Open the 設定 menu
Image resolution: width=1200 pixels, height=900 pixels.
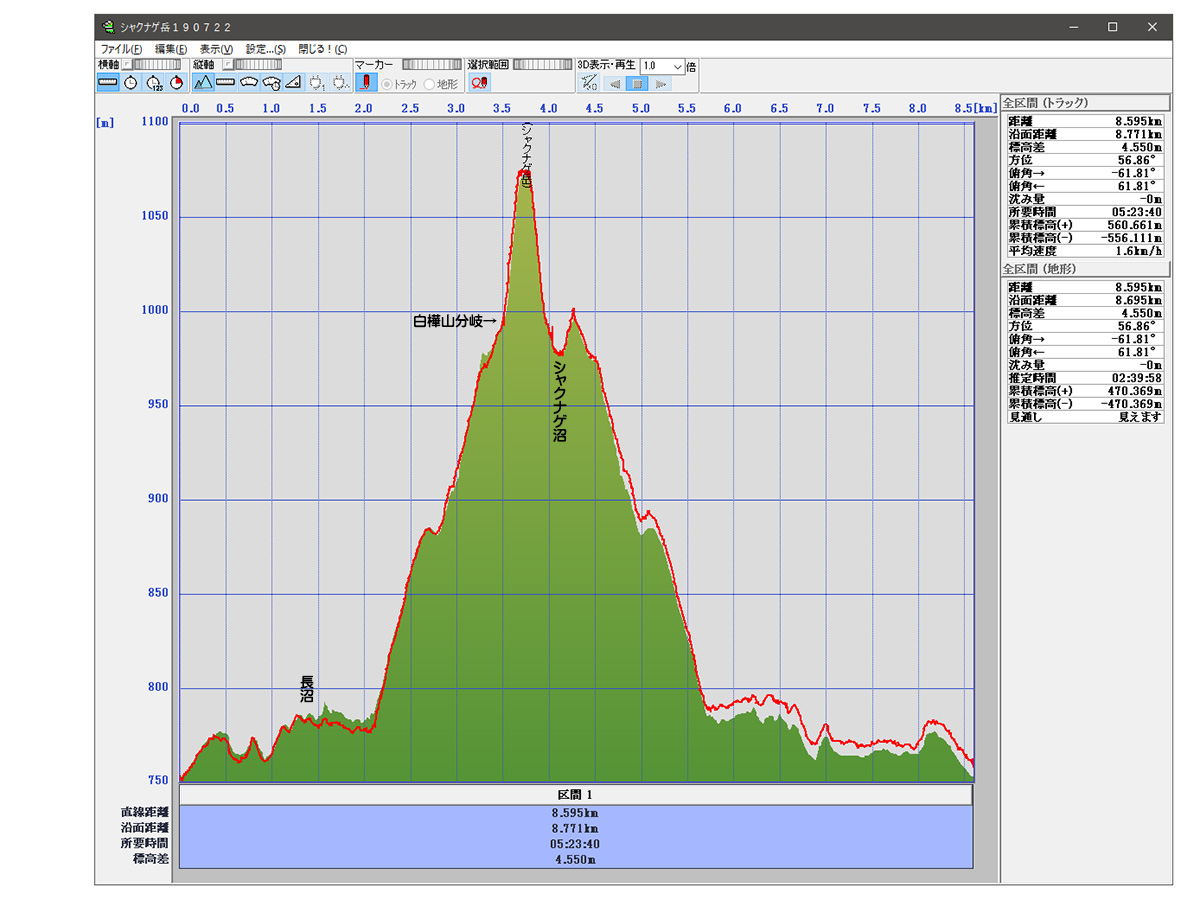(x=265, y=49)
